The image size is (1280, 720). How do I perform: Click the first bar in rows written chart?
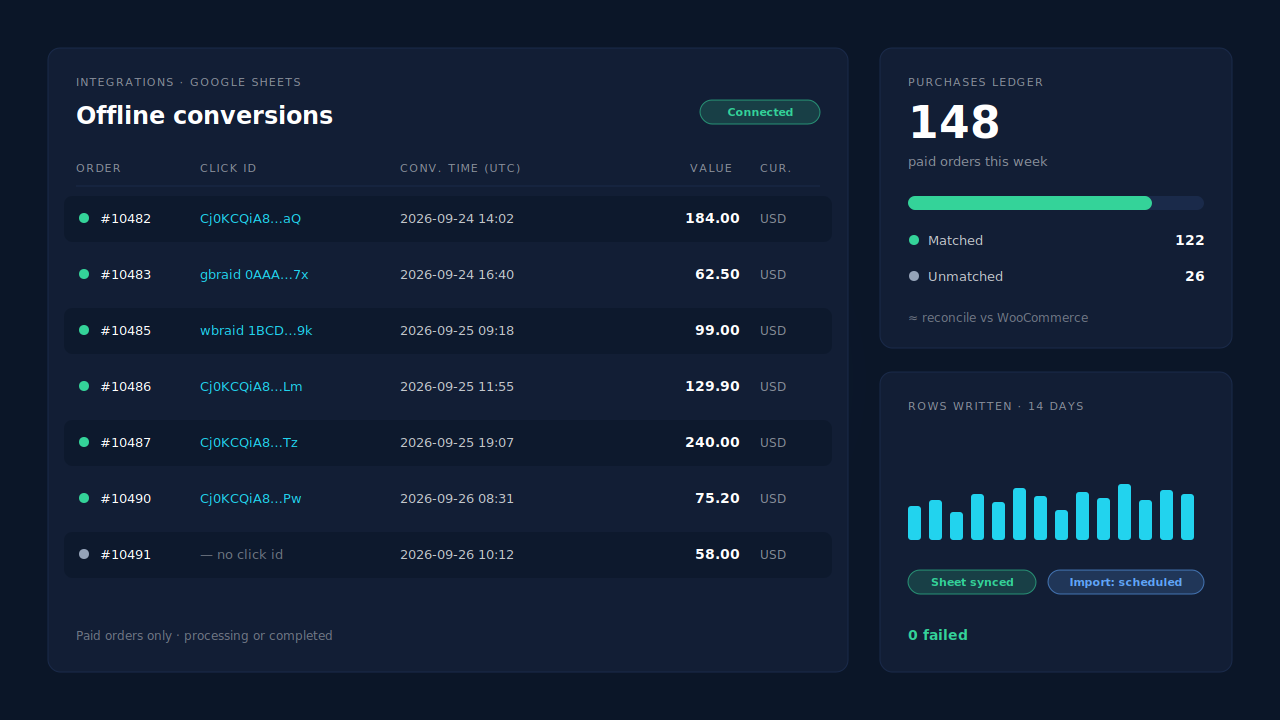pyautogui.click(x=914, y=523)
